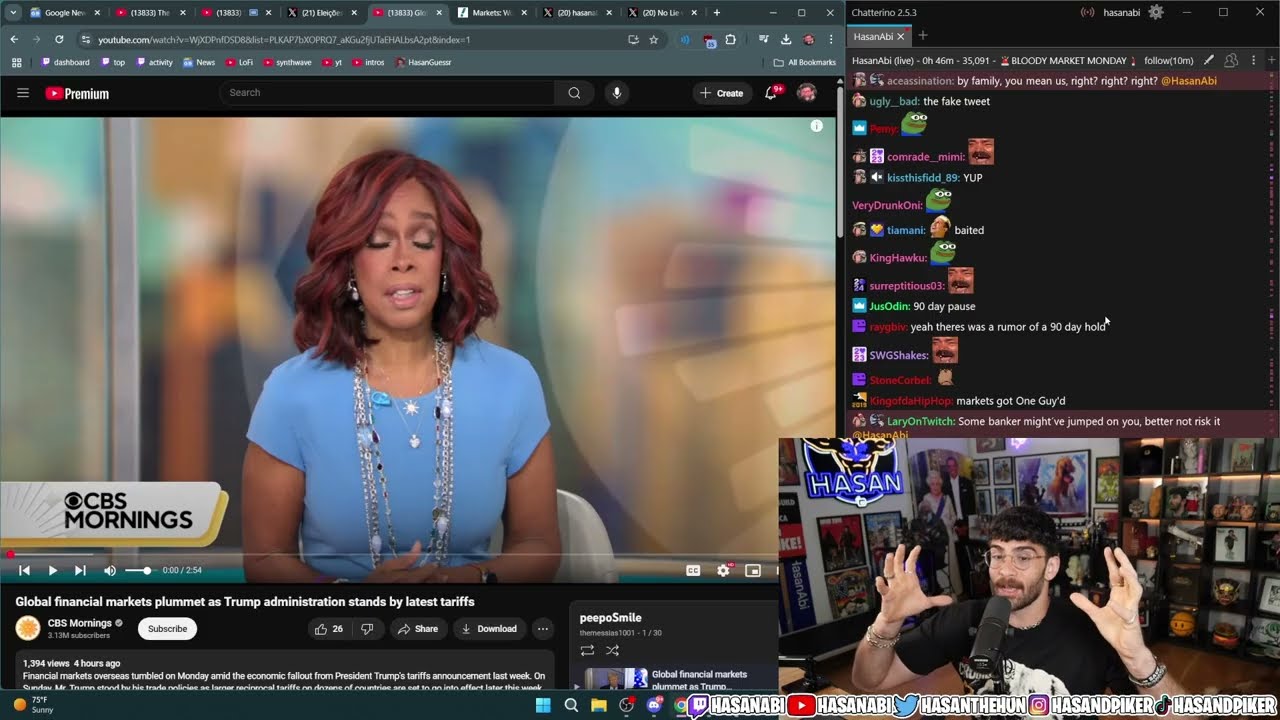This screenshot has height=720, width=1280.
Task: Open the LoFi bookmark
Action: point(239,62)
